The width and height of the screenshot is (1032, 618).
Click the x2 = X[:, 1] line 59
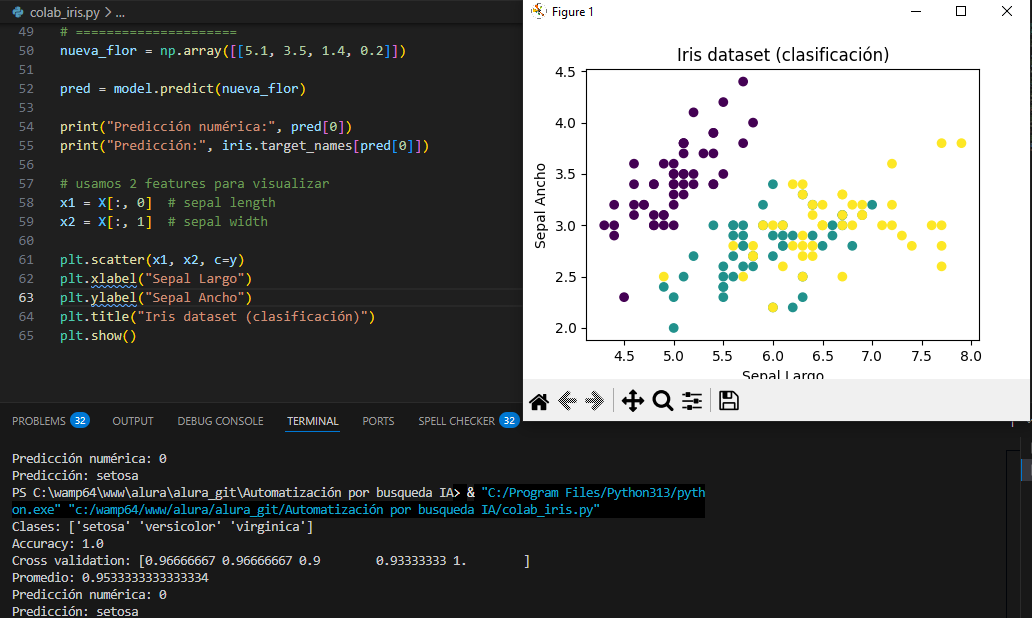(164, 222)
